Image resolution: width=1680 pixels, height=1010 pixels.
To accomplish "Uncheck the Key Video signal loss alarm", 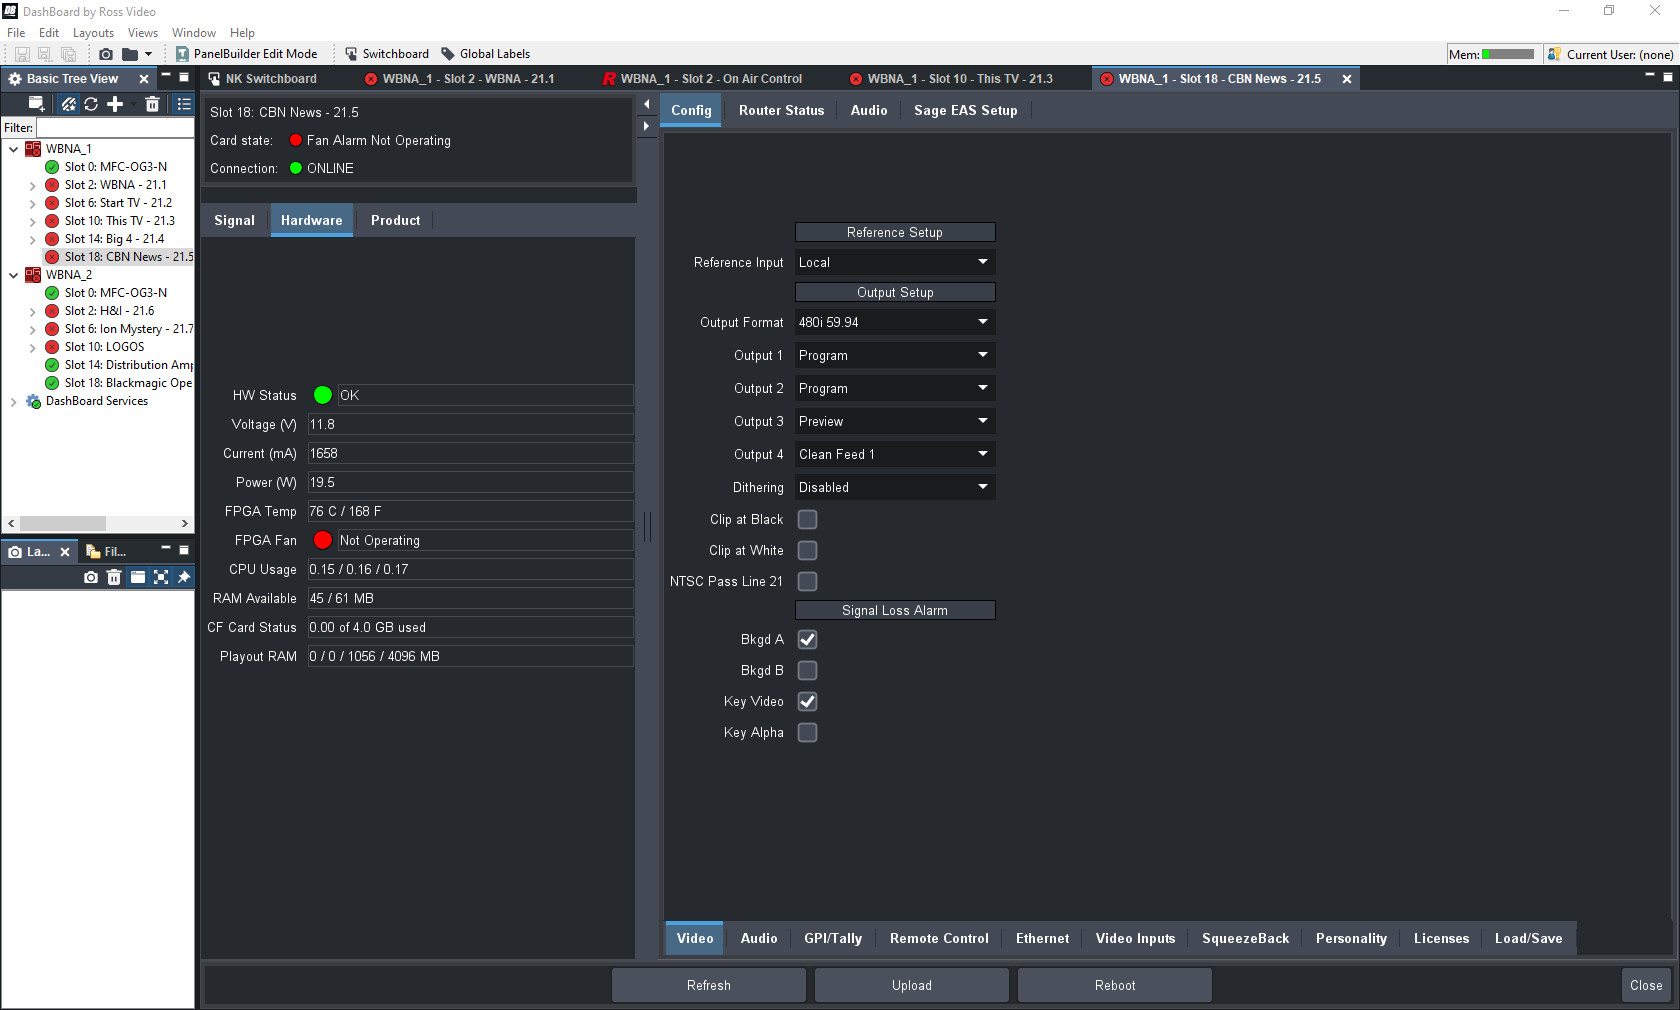I will 807,701.
